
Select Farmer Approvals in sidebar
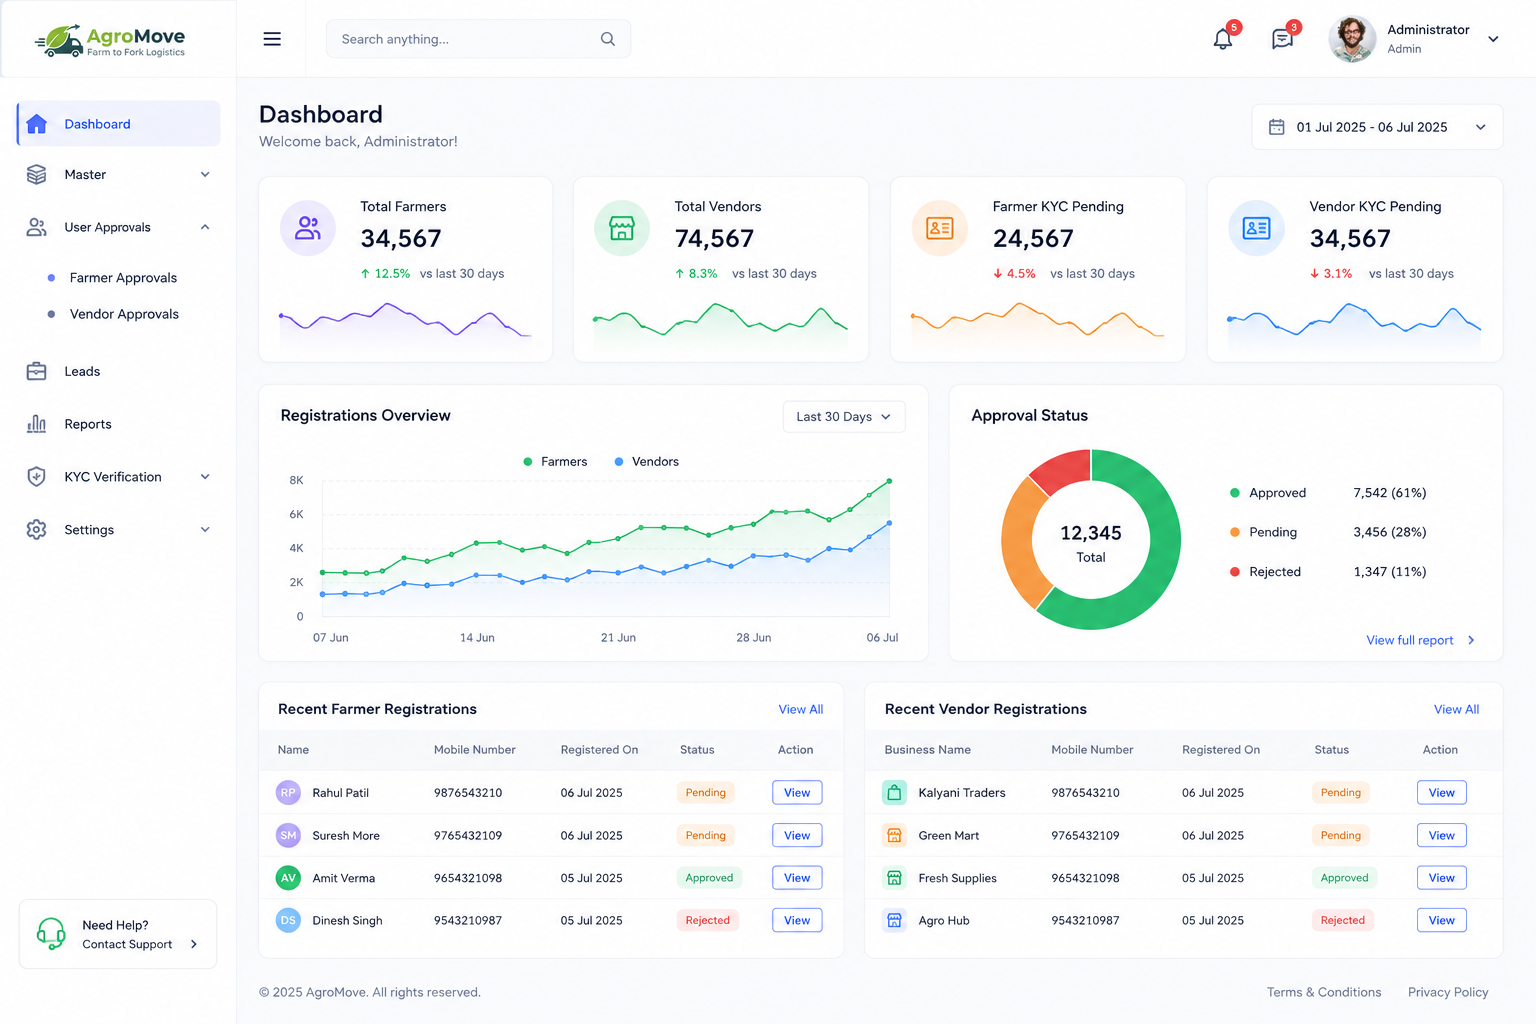[123, 278]
